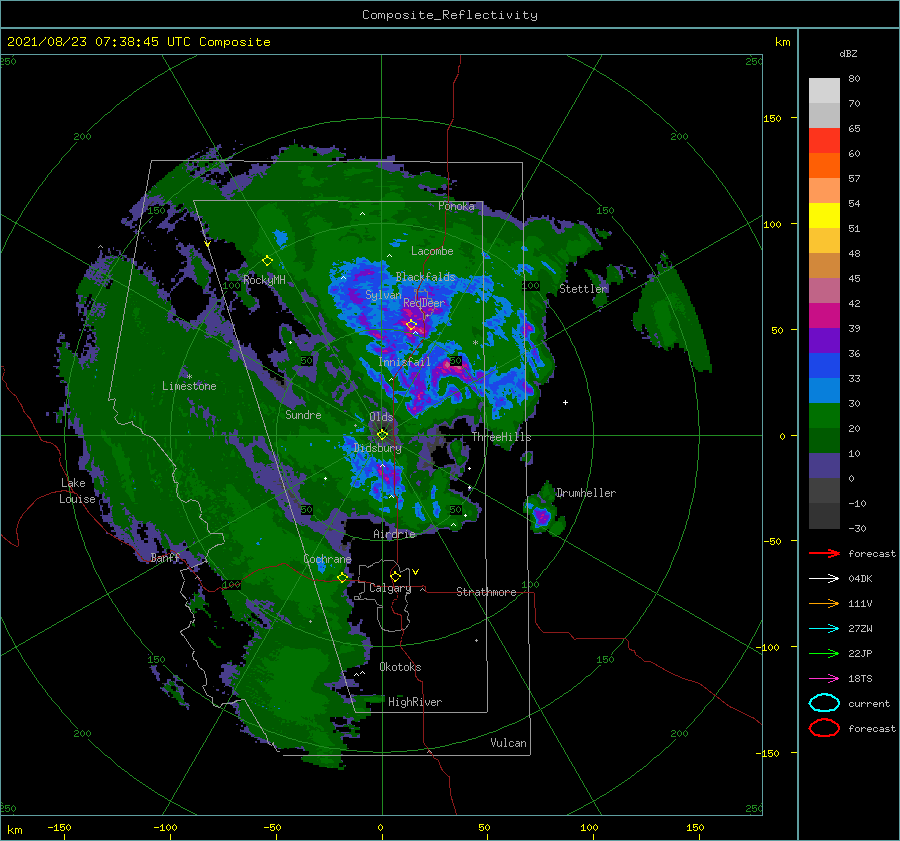Click the white 04DK arrow icon
The width and height of the screenshot is (900, 841).
[x=824, y=578]
